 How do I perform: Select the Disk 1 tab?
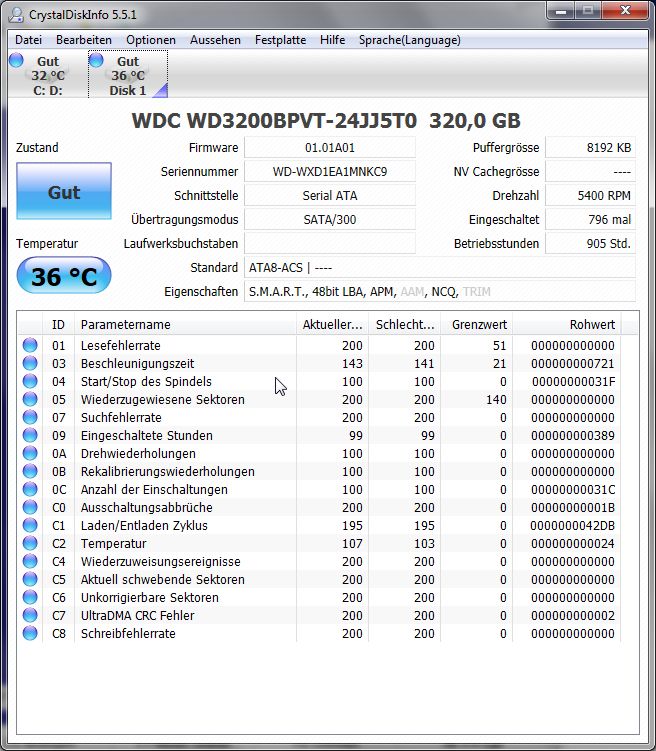[x=128, y=75]
